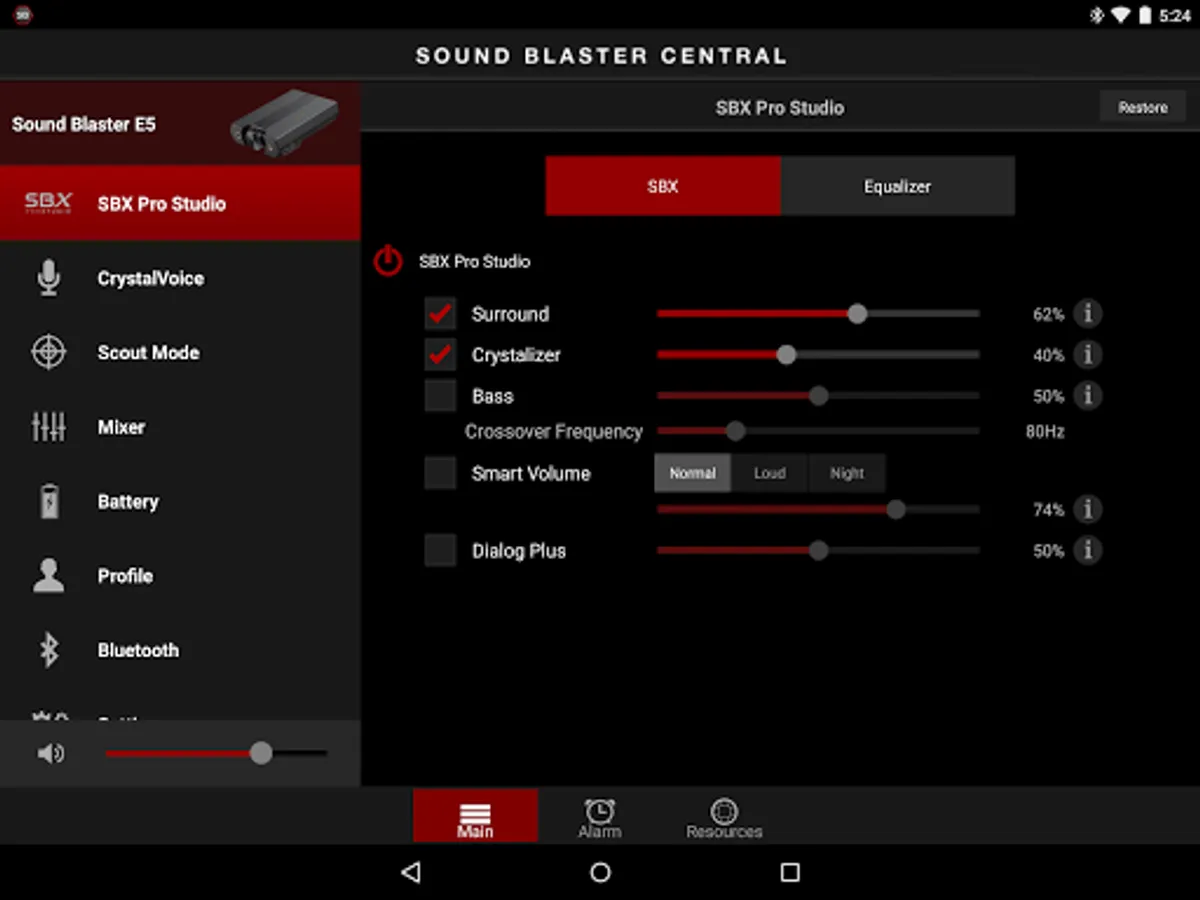Enable the Smart Volume checkbox
This screenshot has height=900, width=1200.
[x=440, y=473]
